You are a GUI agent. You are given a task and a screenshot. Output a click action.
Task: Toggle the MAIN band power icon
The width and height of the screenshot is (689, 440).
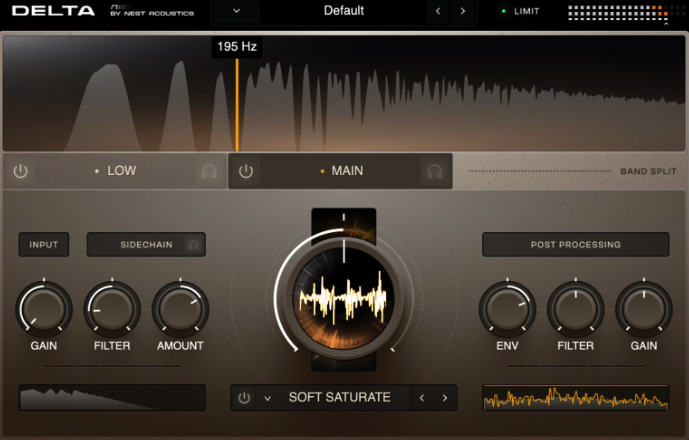coord(246,171)
